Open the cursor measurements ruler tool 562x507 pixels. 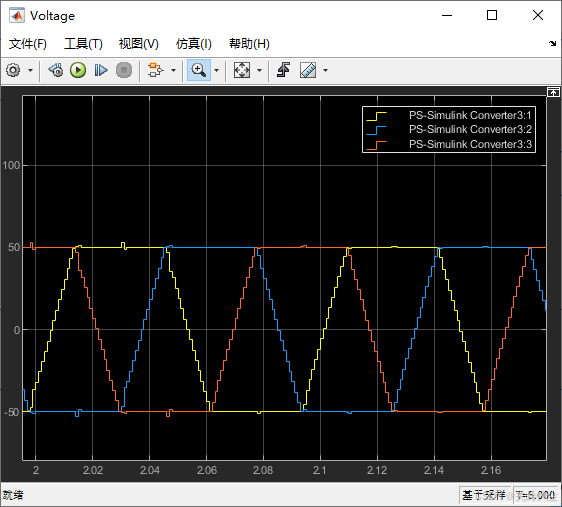(x=308, y=70)
